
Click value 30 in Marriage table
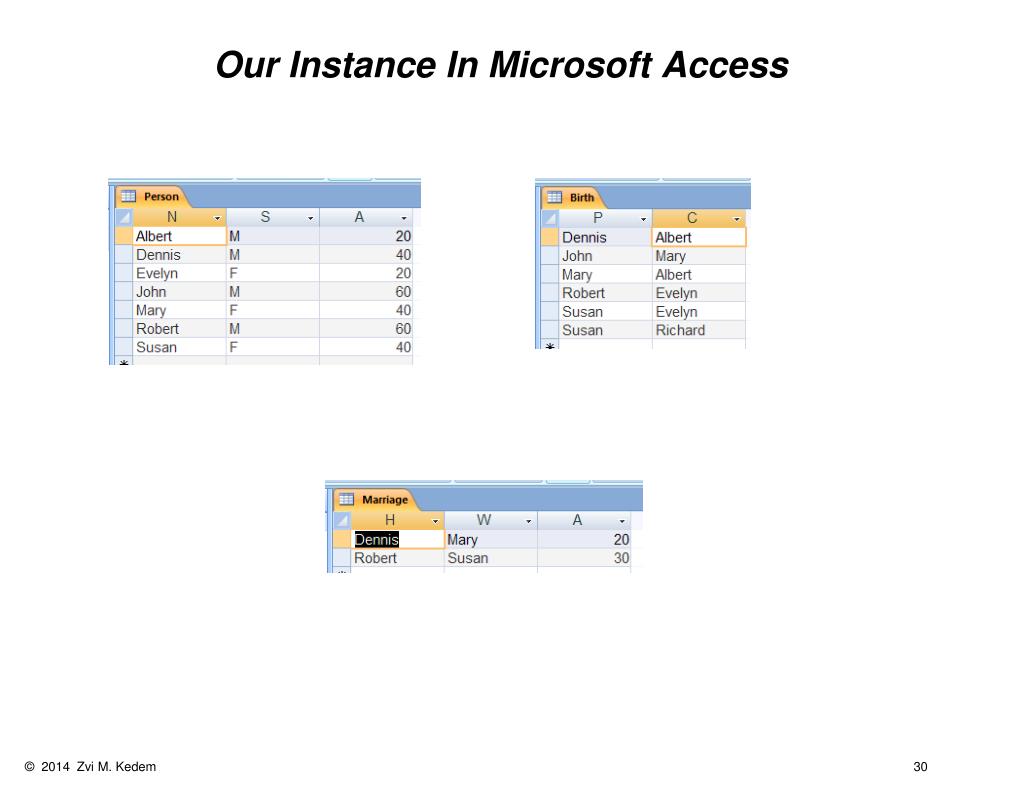coord(584,558)
